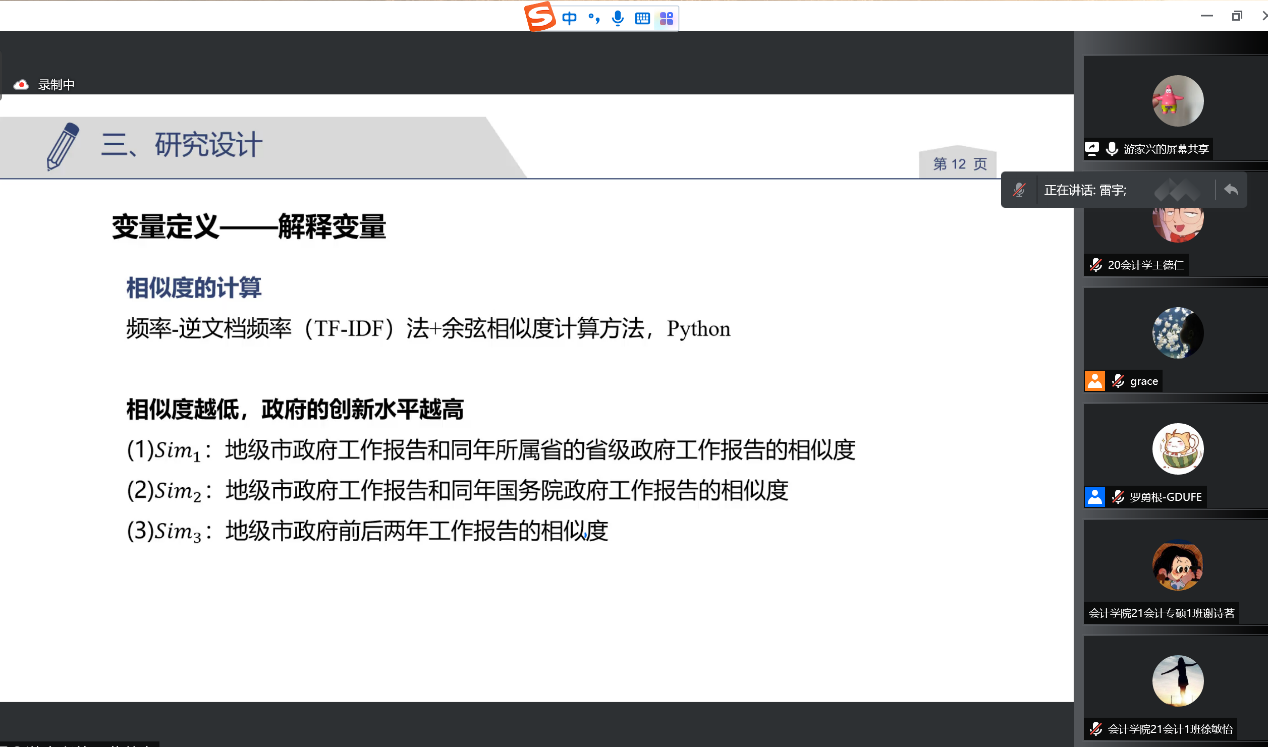Image resolution: width=1268 pixels, height=747 pixels.
Task: Toggle Chinese/English input mode in Sogou bar
Action: pos(570,18)
